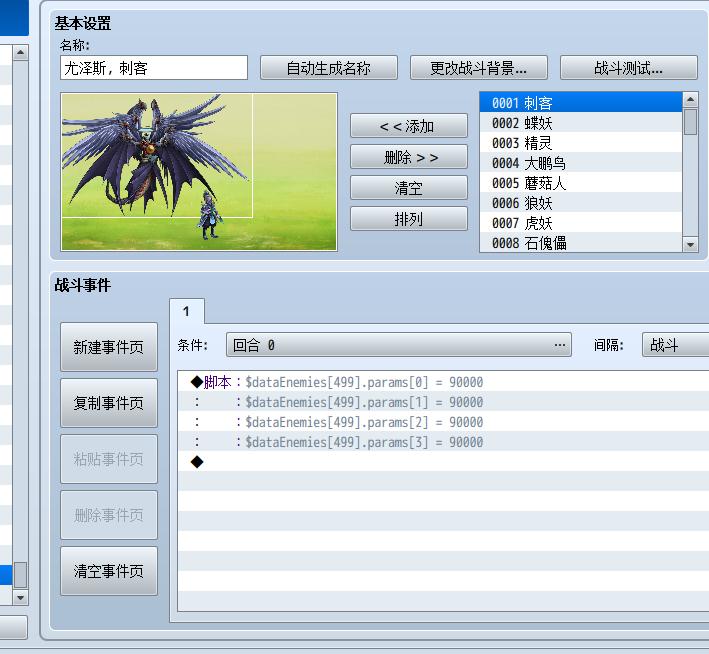Click the enemy list scrollbar thumb
709x654 pixels.
click(x=690, y=121)
